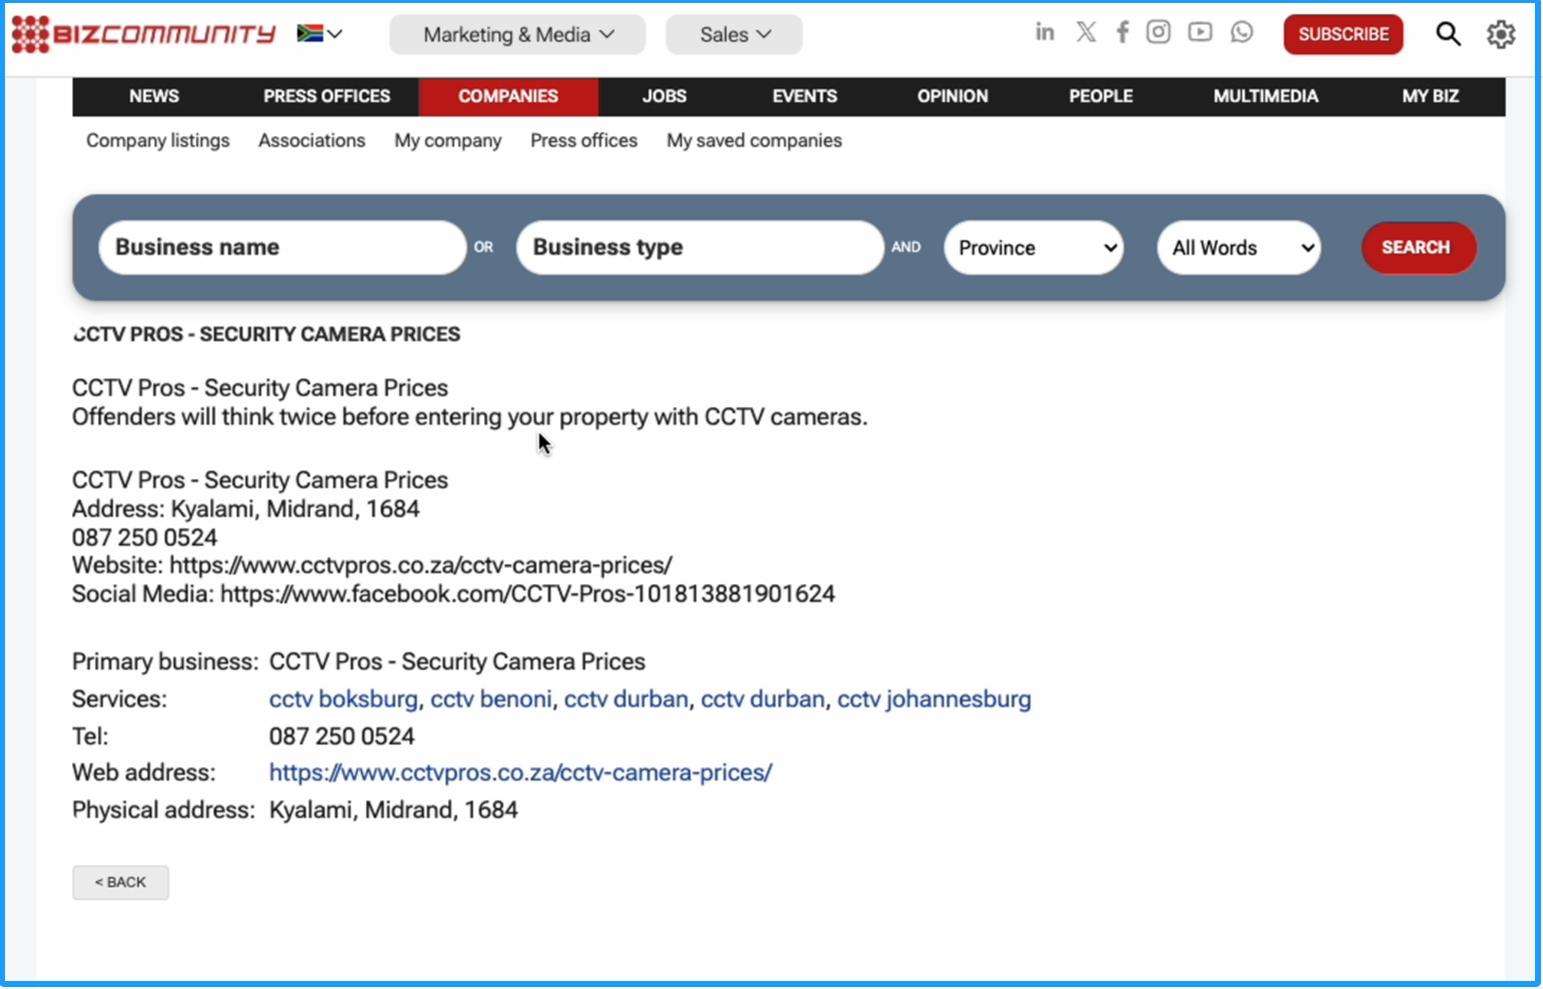Screen dimensions: 1543x989
Task: Select the Companies tab
Action: [508, 97]
